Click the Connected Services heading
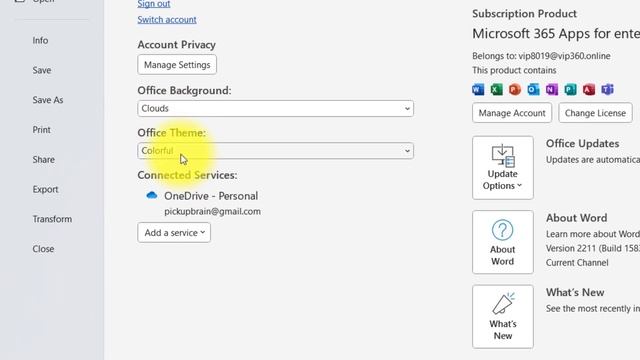The width and height of the screenshot is (640, 360). pos(187,175)
